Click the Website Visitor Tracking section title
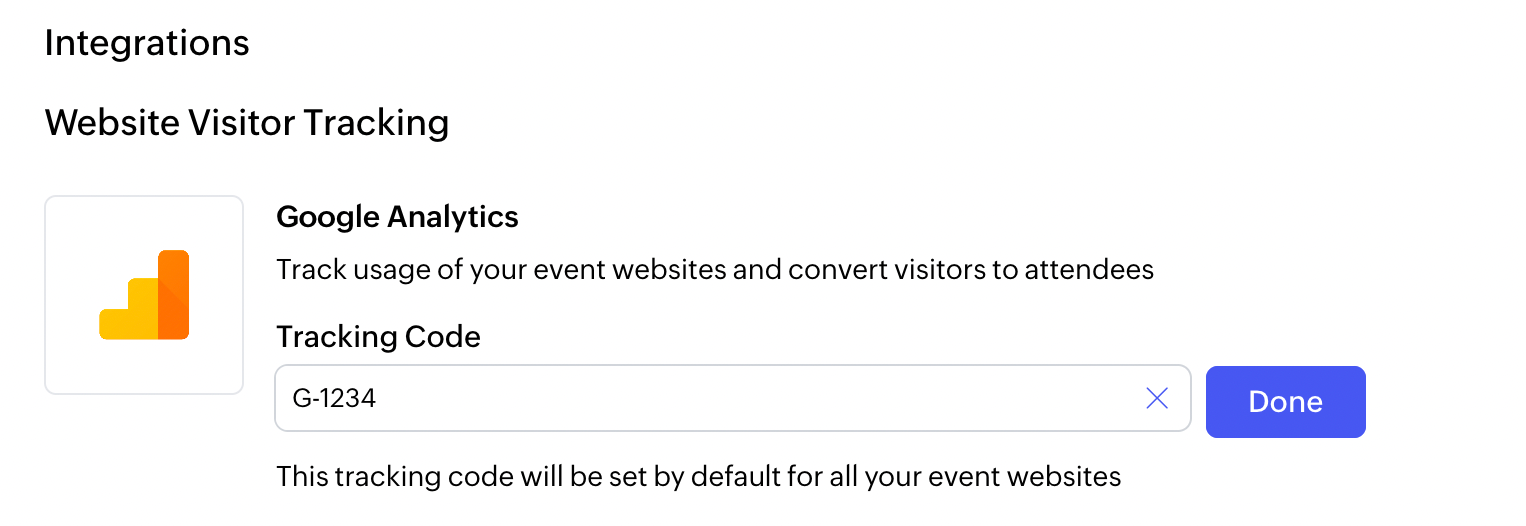This screenshot has width=1526, height=526. pyautogui.click(x=247, y=123)
